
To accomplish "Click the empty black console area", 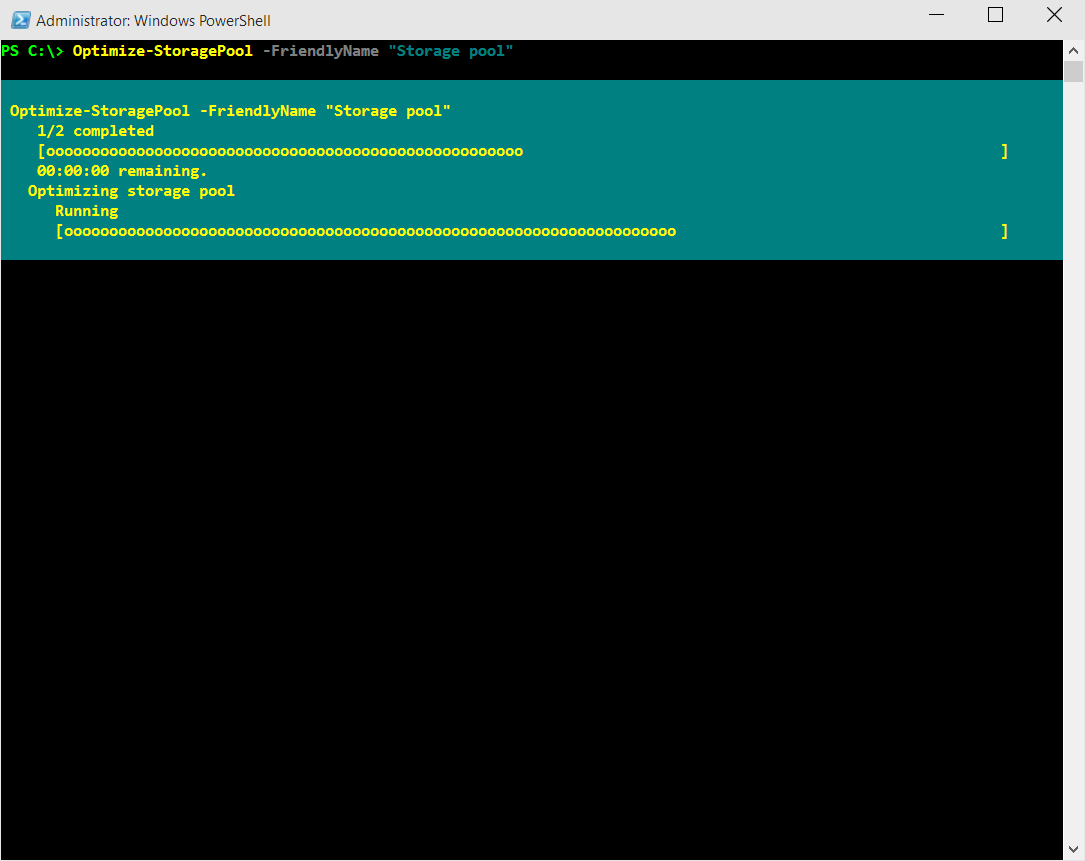I will (531, 554).
